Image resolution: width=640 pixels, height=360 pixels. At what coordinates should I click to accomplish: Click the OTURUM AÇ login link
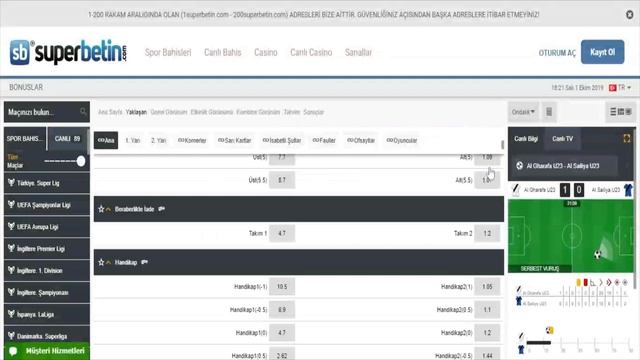[x=557, y=53]
